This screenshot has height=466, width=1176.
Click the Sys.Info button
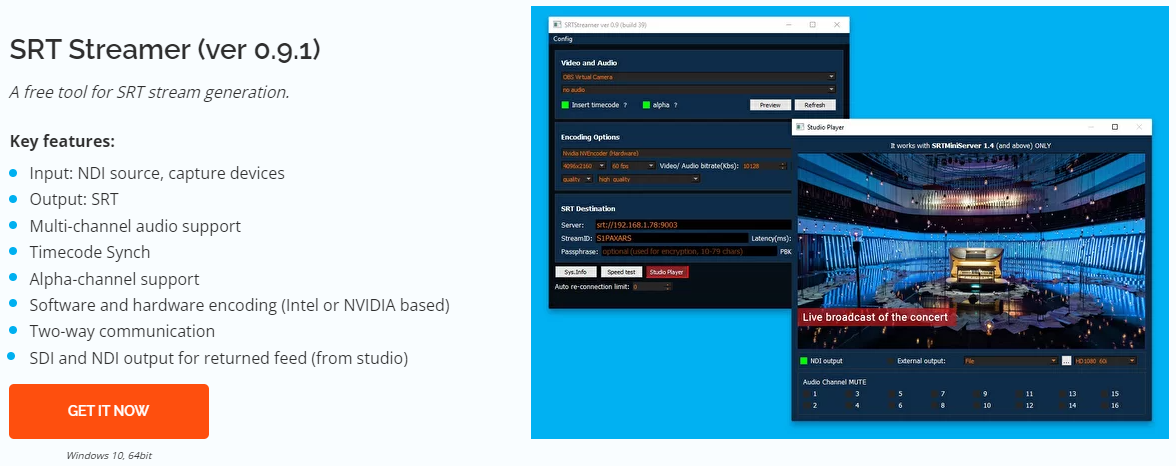click(x=576, y=272)
